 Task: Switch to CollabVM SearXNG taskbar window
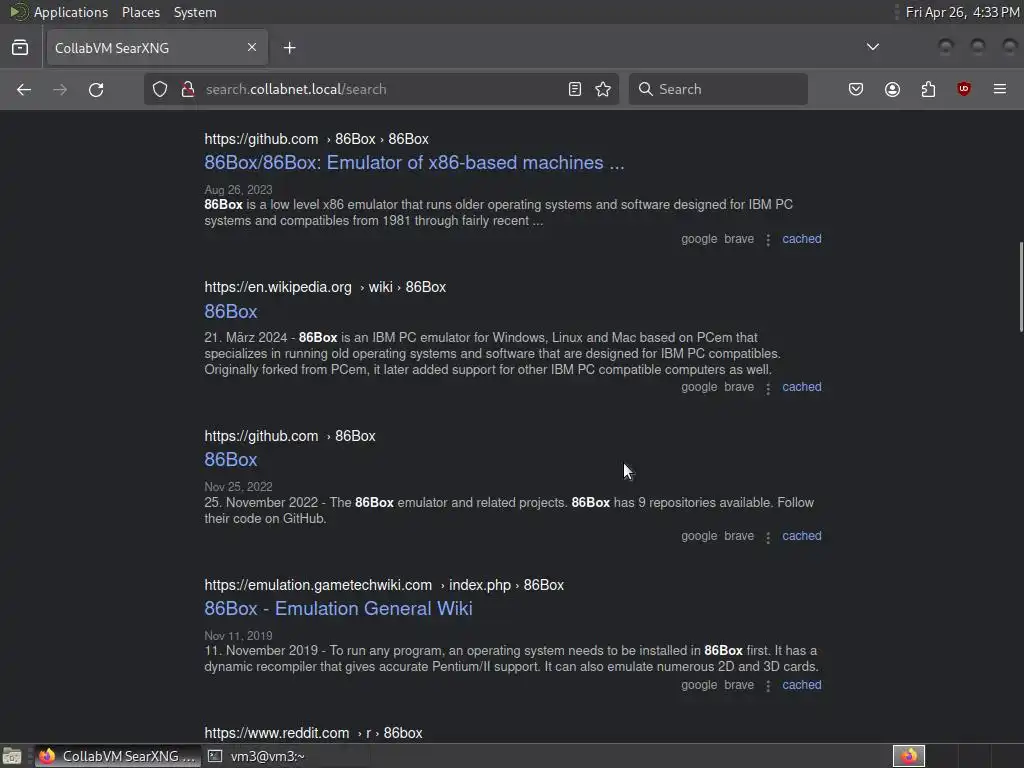[x=118, y=756]
